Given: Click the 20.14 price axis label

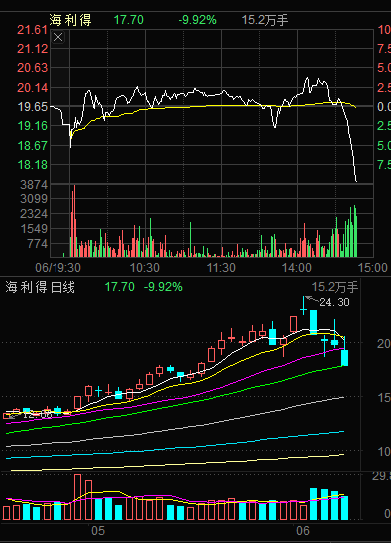Looking at the screenshot, I should pyautogui.click(x=33, y=88).
